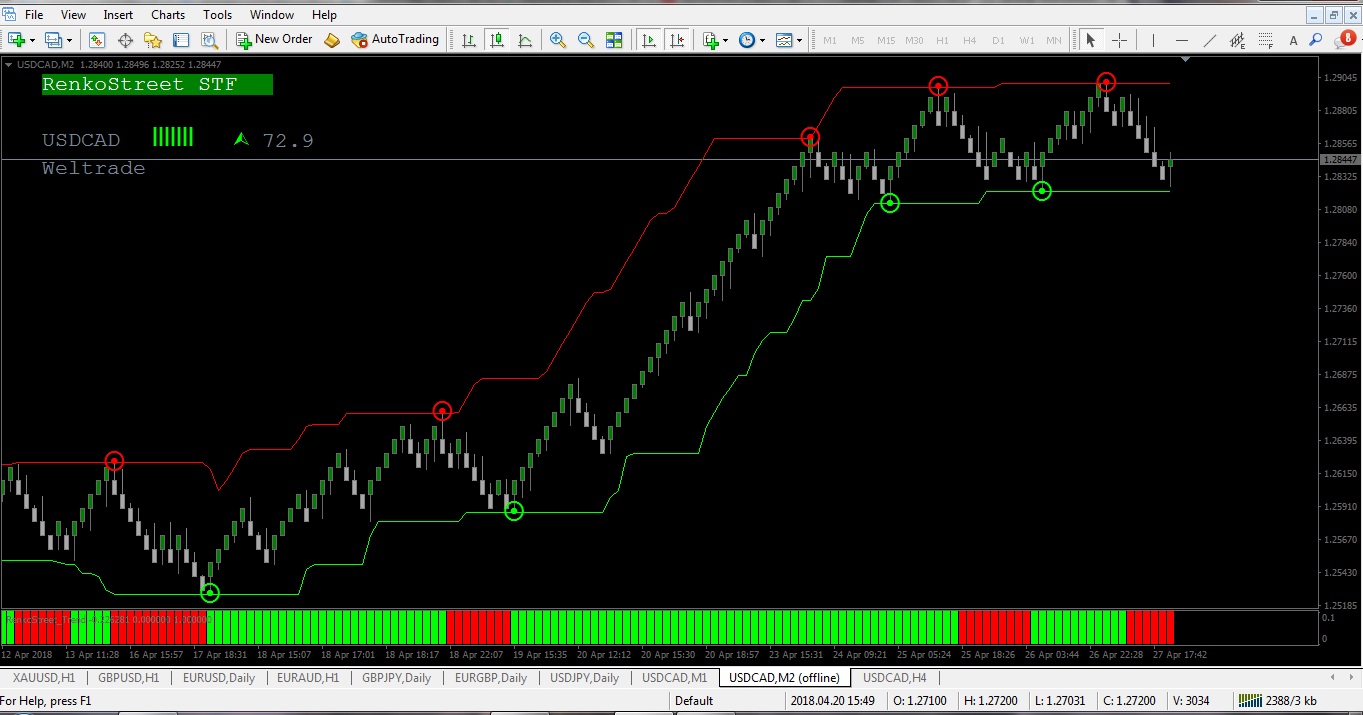This screenshot has width=1363, height=715.
Task: Select the M1 timeframe button
Action: pos(830,40)
